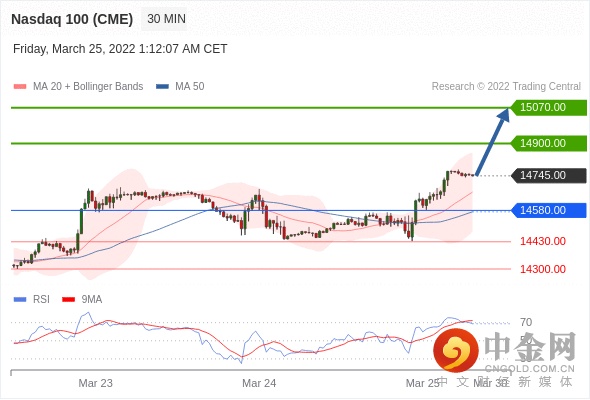This screenshot has height=400, width=590.
Task: Click the Mar 24 date axis label
Action: coord(259,383)
